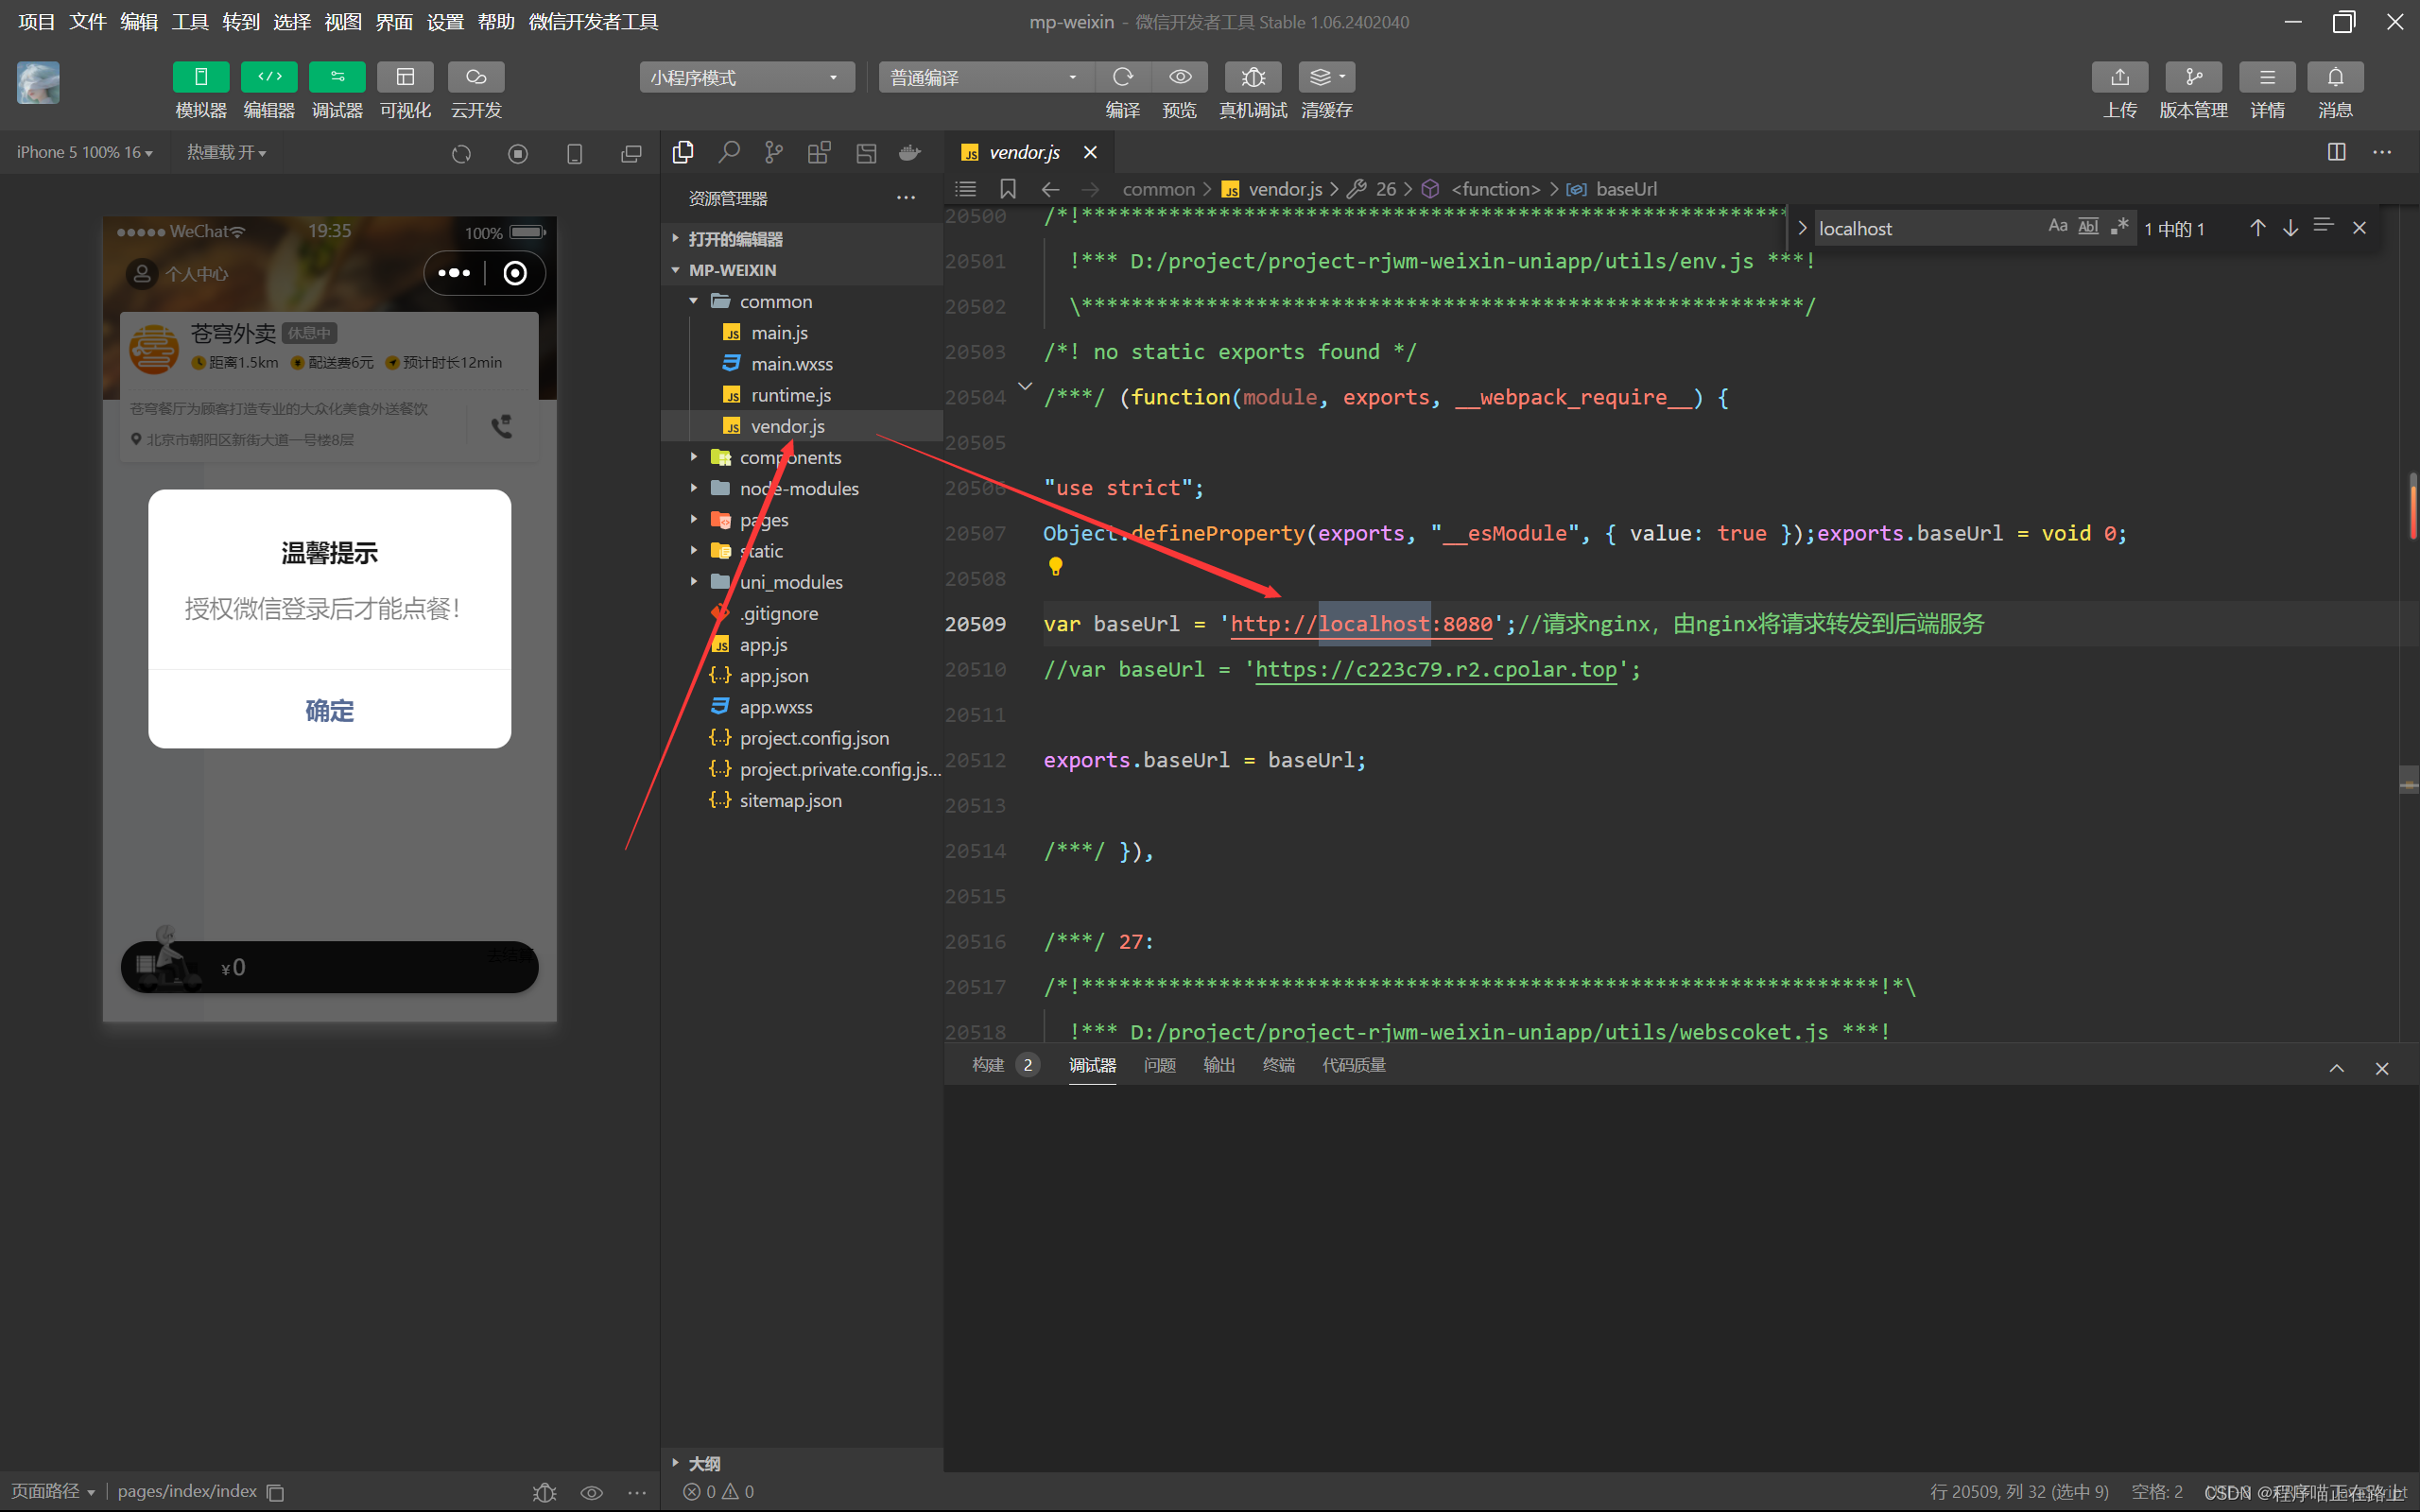Image resolution: width=2420 pixels, height=1512 pixels.
Task: Click the split editor icon
Action: pos(2336,152)
